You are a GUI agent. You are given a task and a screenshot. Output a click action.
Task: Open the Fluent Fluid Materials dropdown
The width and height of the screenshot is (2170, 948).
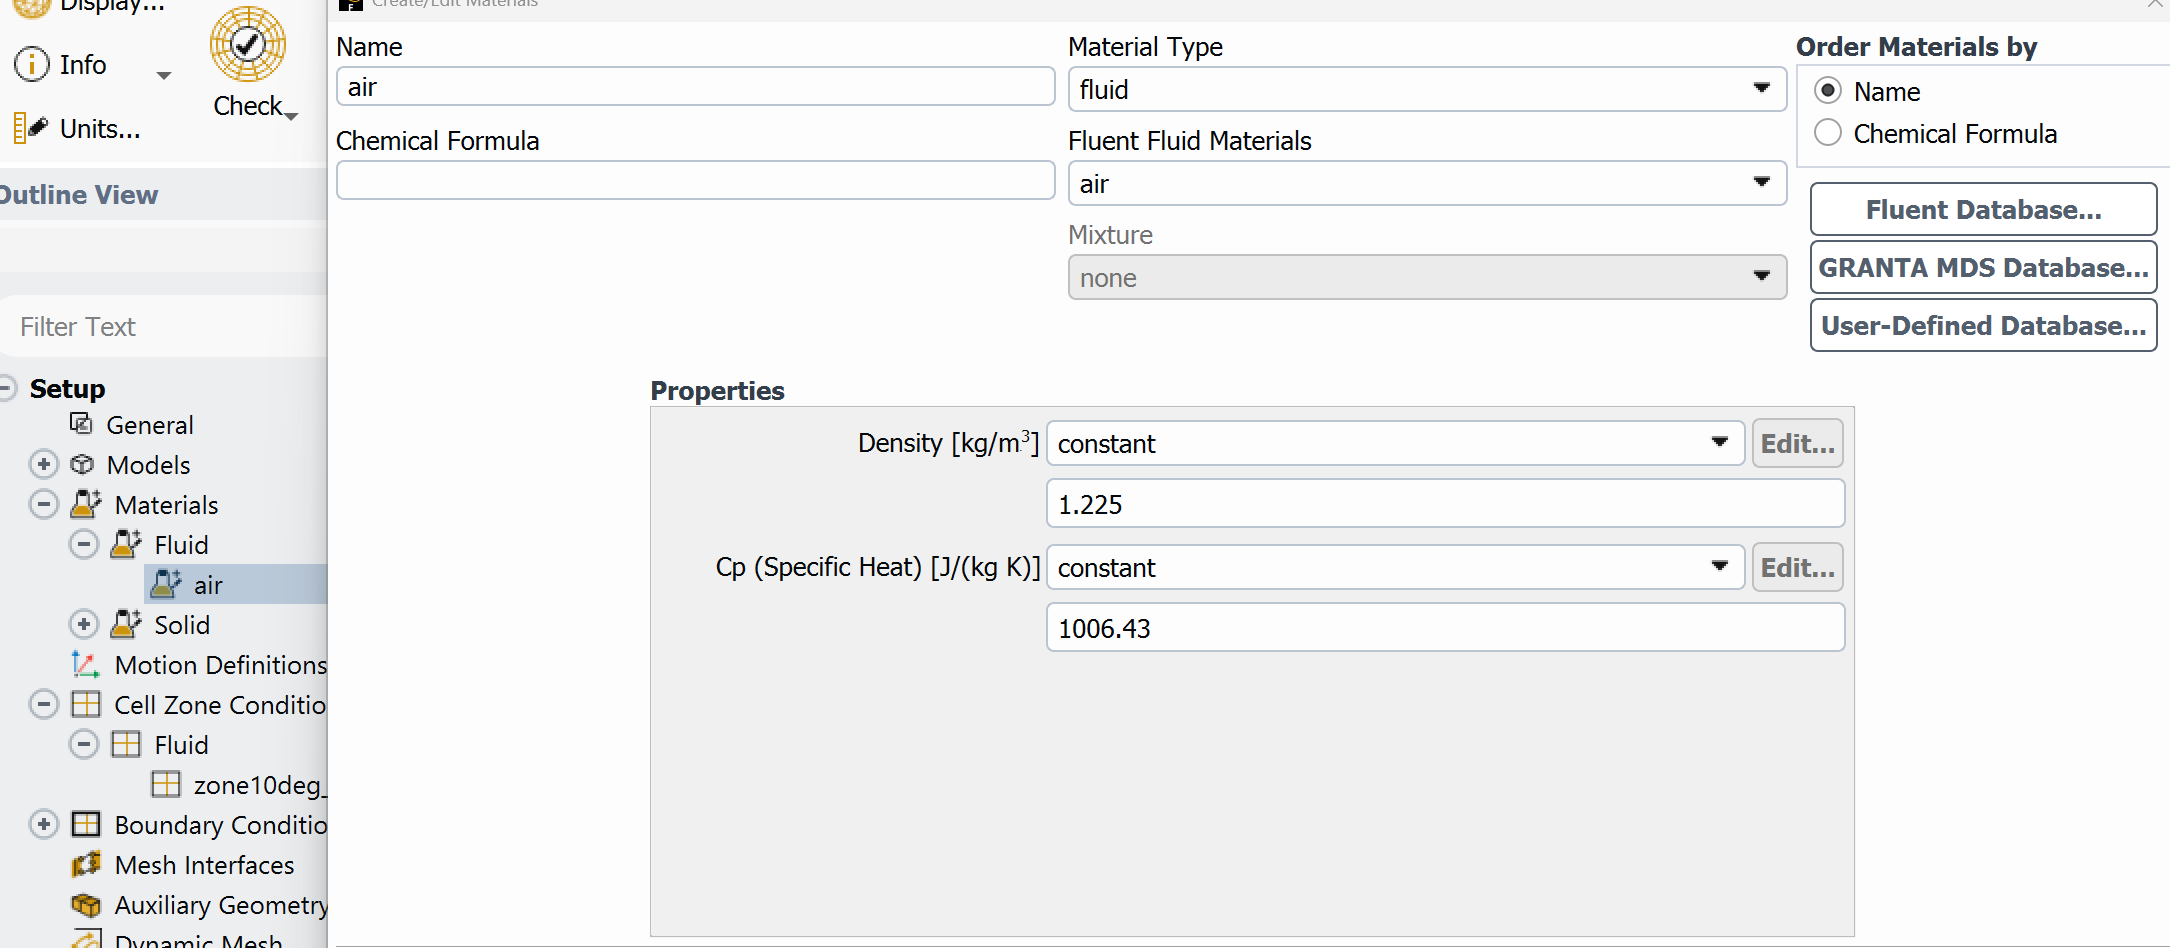click(1426, 184)
